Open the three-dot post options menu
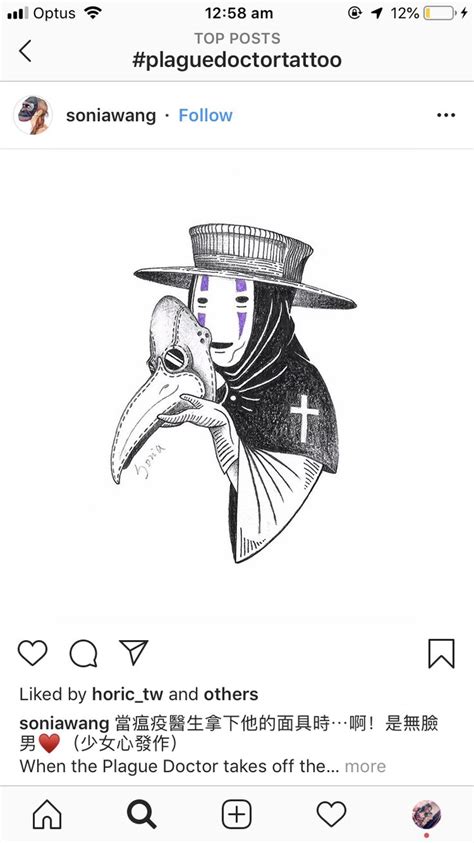The image size is (474, 843). [x=446, y=115]
